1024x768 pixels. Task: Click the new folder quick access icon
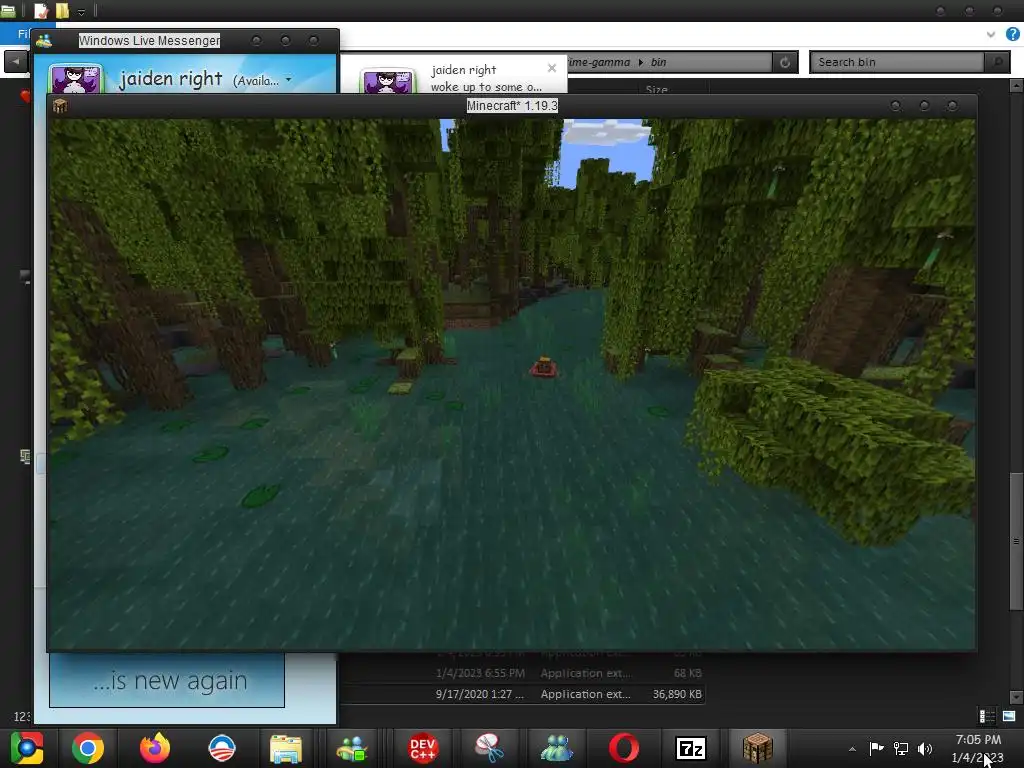62,10
